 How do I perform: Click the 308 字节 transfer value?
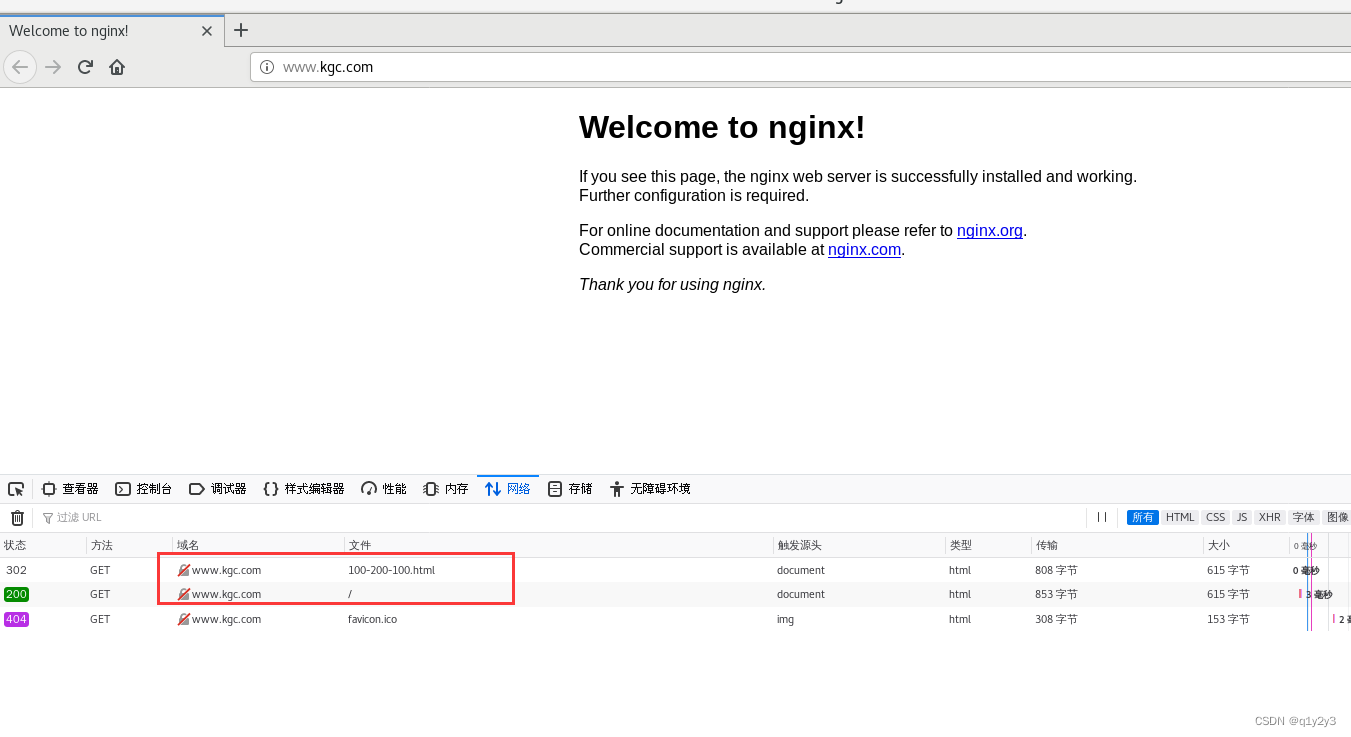[1056, 619]
